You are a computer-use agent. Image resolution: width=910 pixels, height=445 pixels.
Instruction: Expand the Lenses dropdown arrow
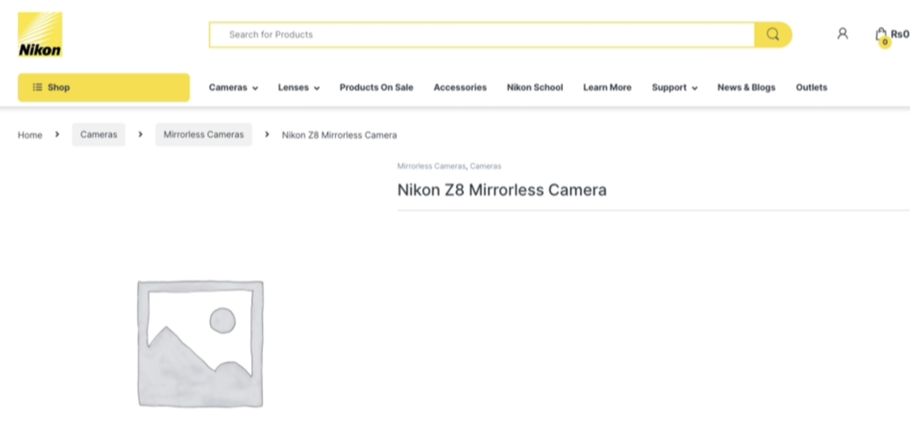click(x=317, y=88)
